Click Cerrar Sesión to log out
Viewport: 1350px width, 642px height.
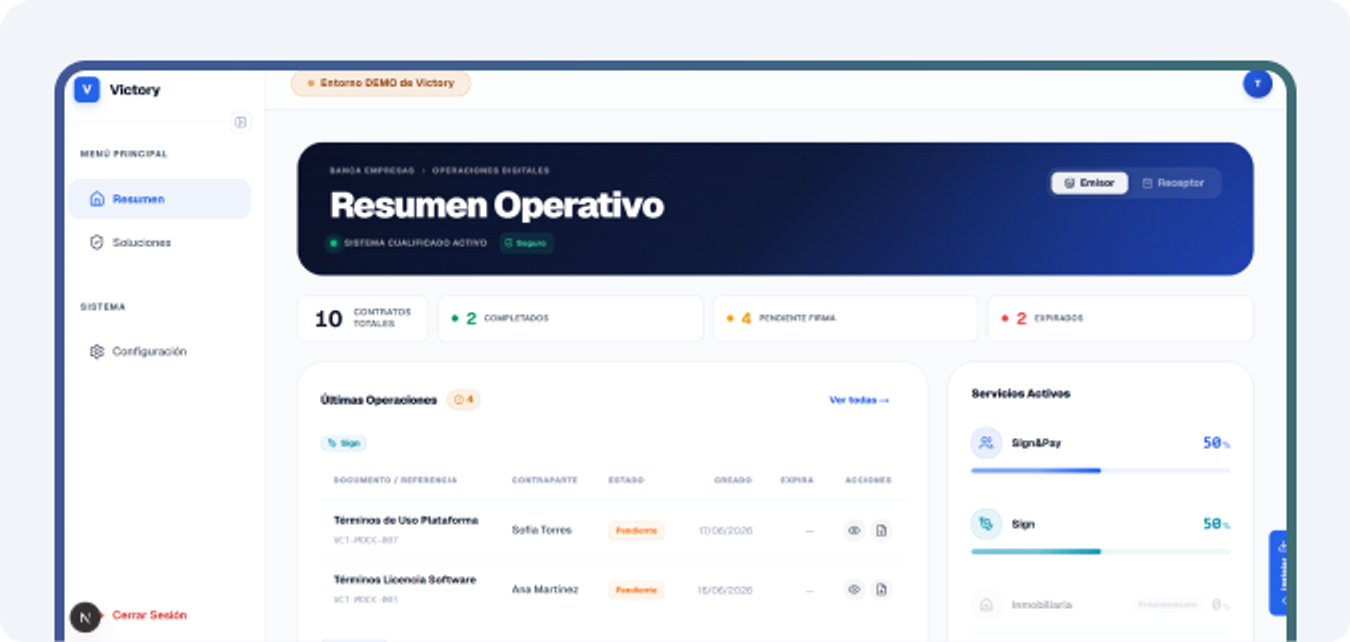[149, 615]
